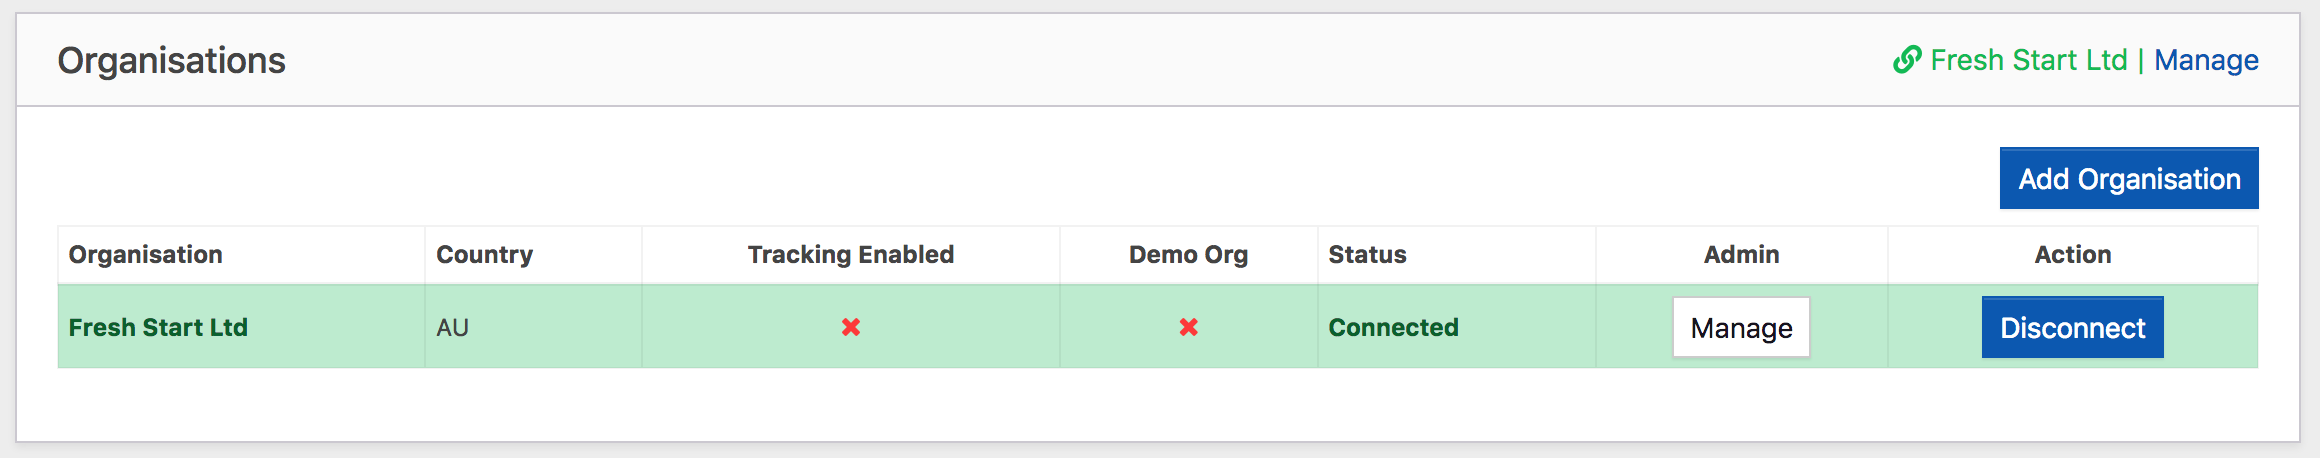Click the Manage button in Admin column
Viewport: 2320px width, 458px height.
click(x=1741, y=327)
